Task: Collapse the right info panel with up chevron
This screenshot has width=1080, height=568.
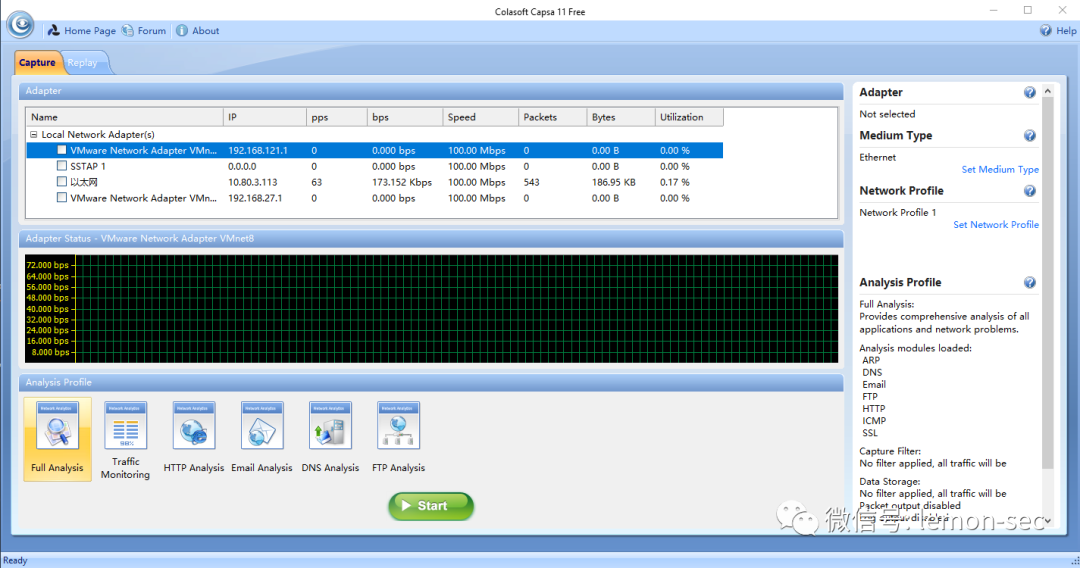Action: tap(1048, 91)
